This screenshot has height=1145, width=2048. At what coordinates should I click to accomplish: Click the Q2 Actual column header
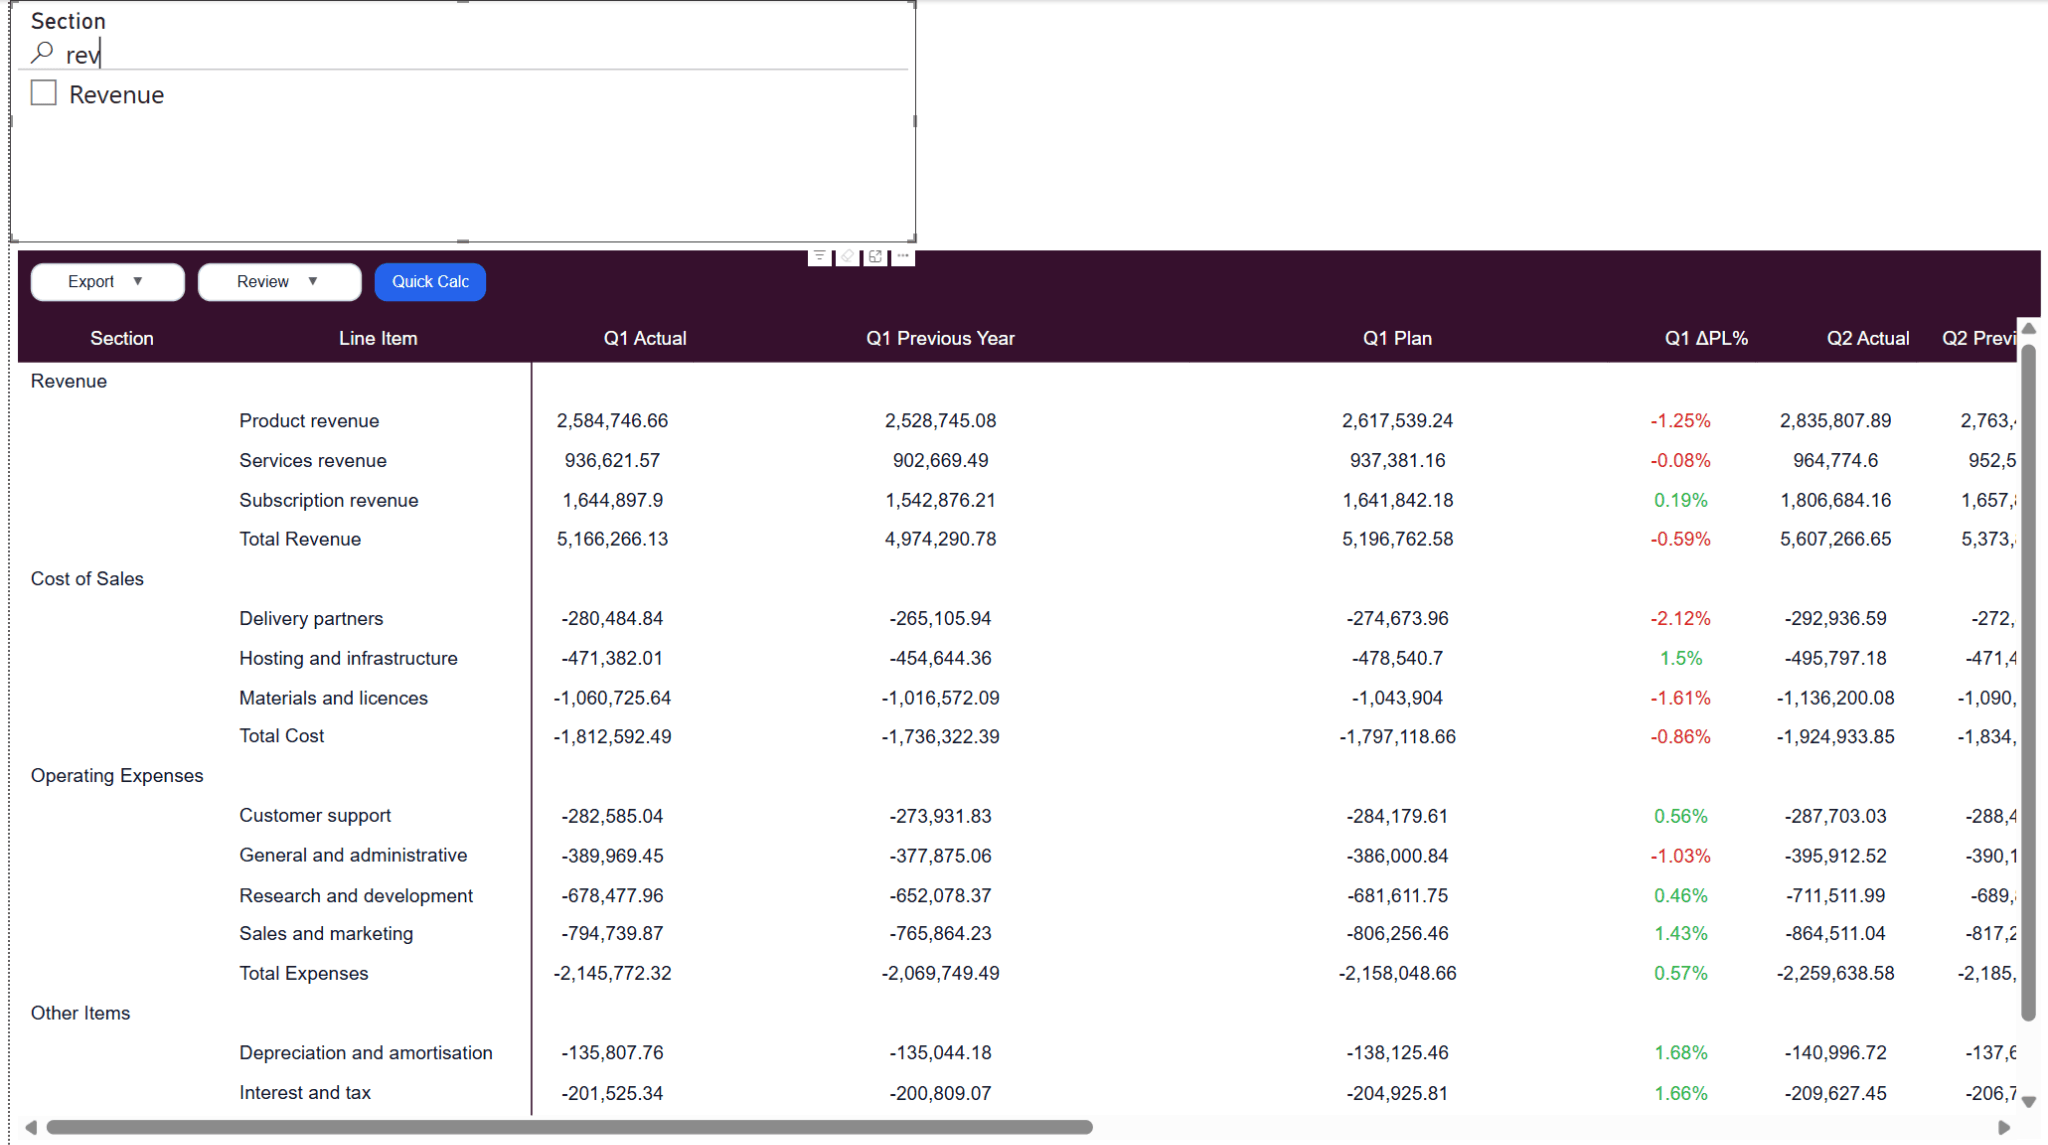(x=1868, y=338)
